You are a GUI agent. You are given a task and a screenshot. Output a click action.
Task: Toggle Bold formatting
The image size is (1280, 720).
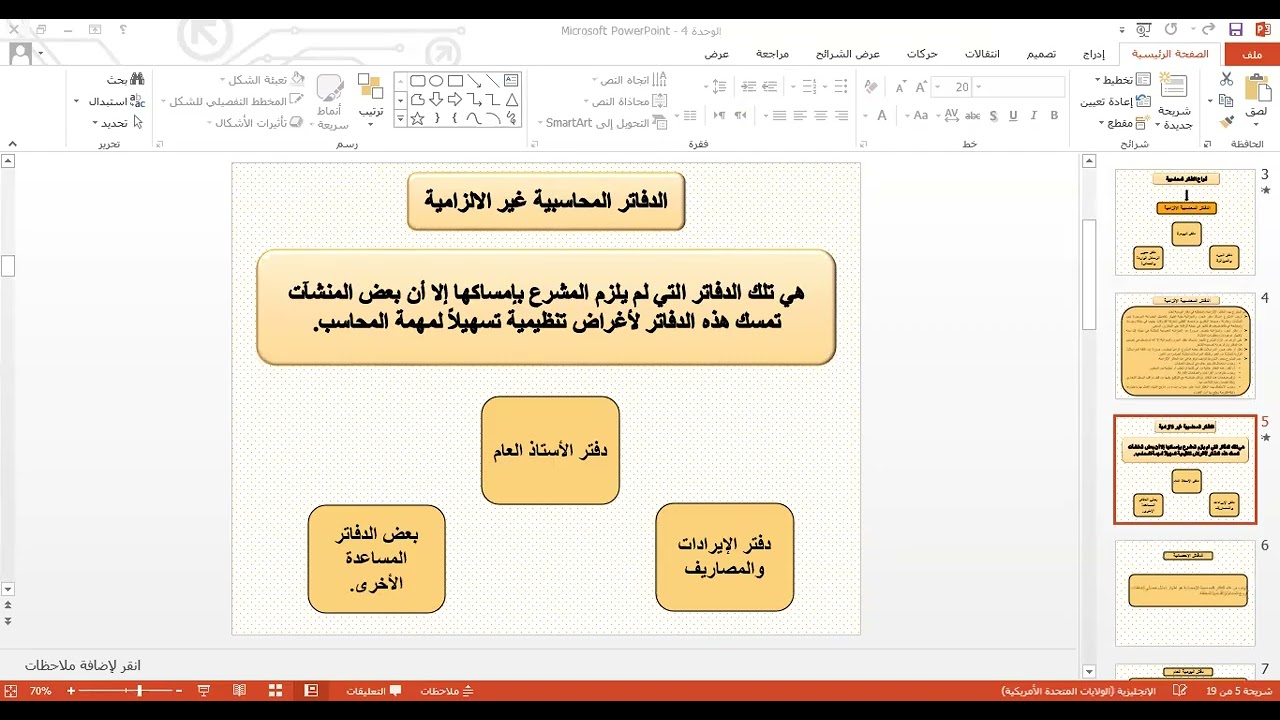(x=1054, y=116)
